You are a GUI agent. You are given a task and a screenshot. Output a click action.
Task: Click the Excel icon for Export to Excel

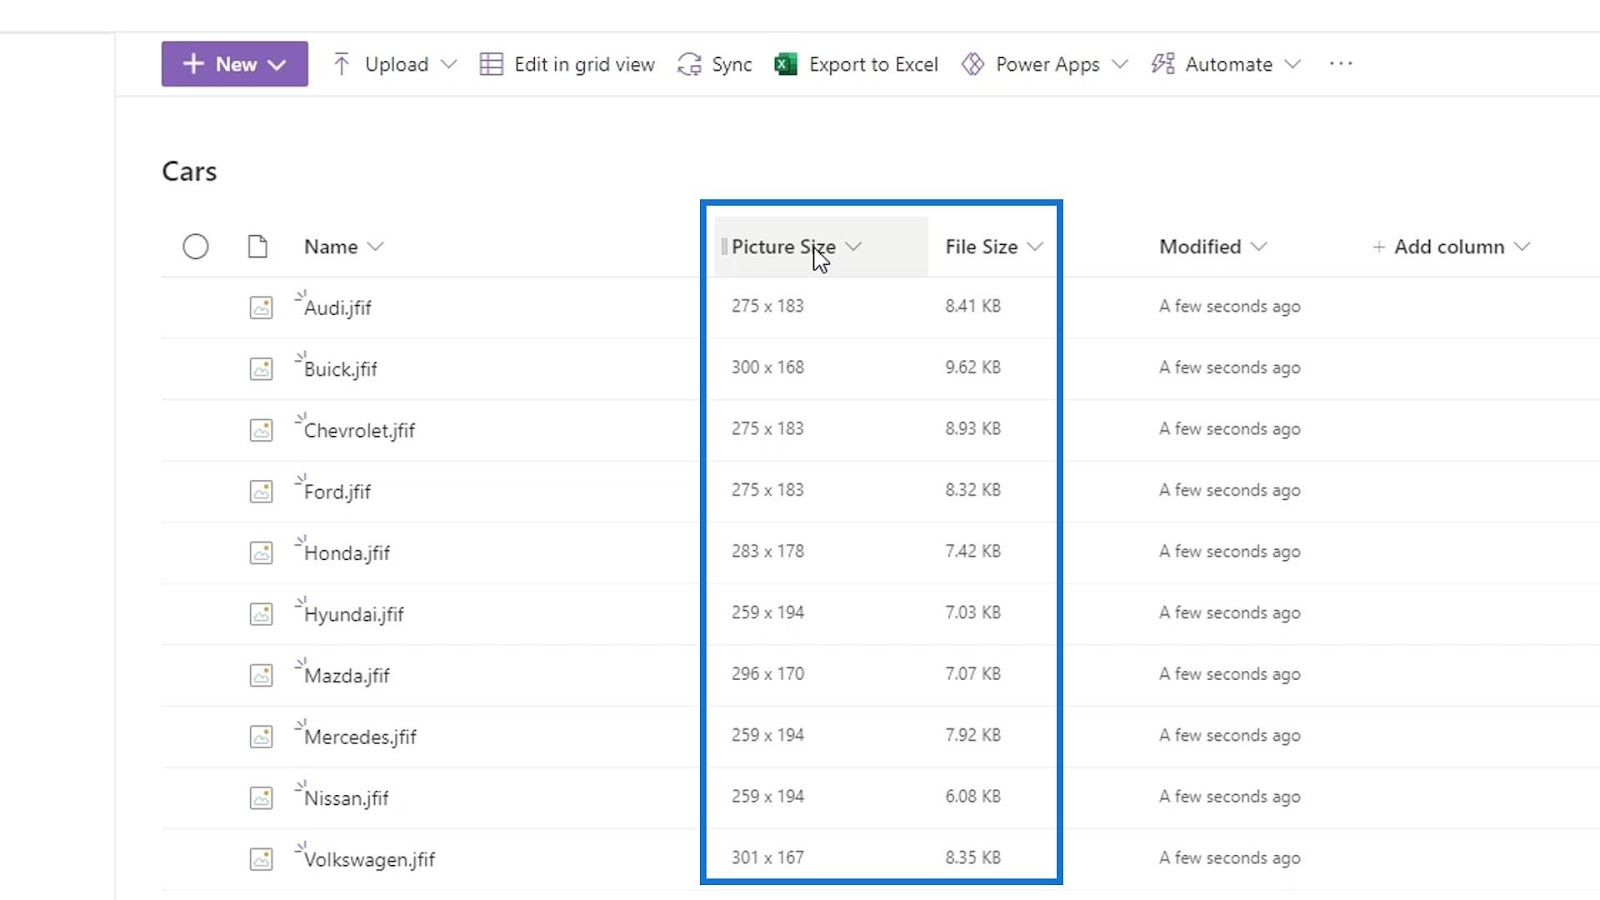[x=786, y=64]
